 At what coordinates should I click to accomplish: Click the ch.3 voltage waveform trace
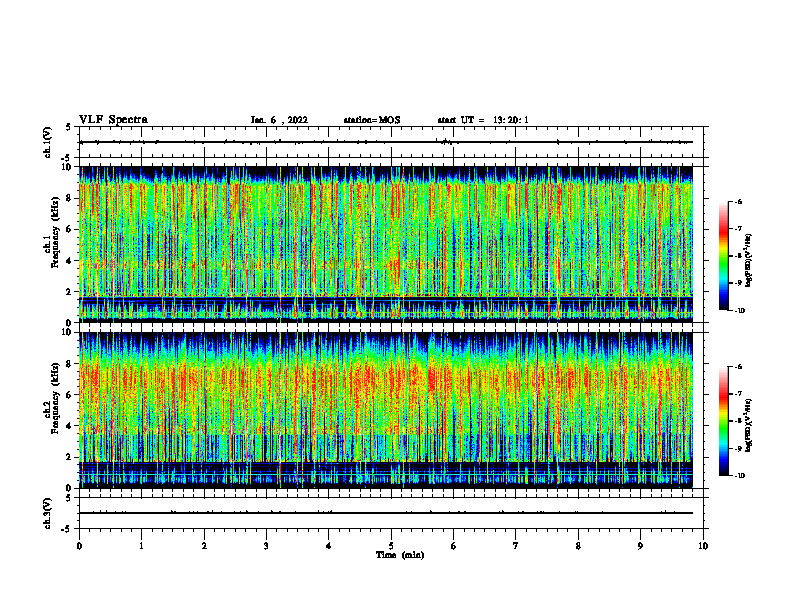386,513
